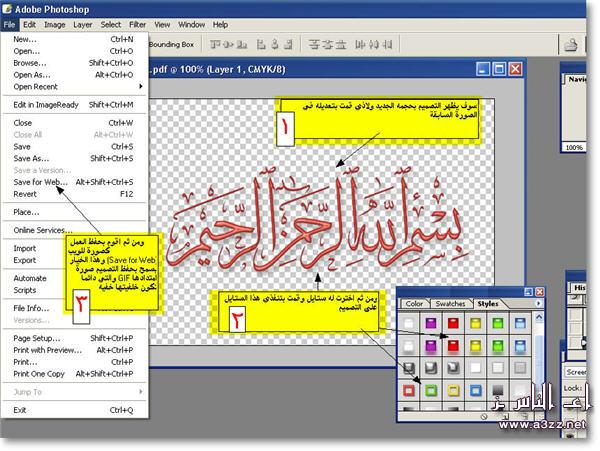
Task: Open the Filter menu
Action: [137, 24]
